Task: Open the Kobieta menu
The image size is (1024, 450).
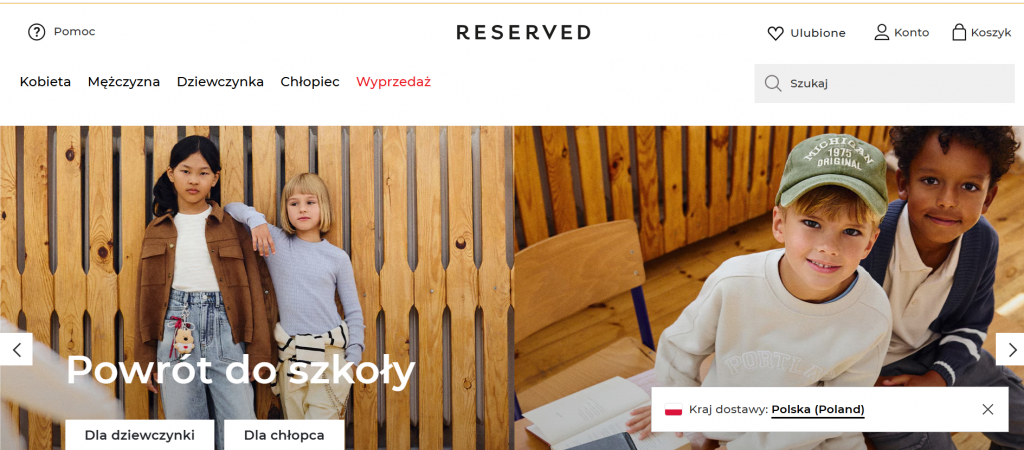Action: (45, 82)
